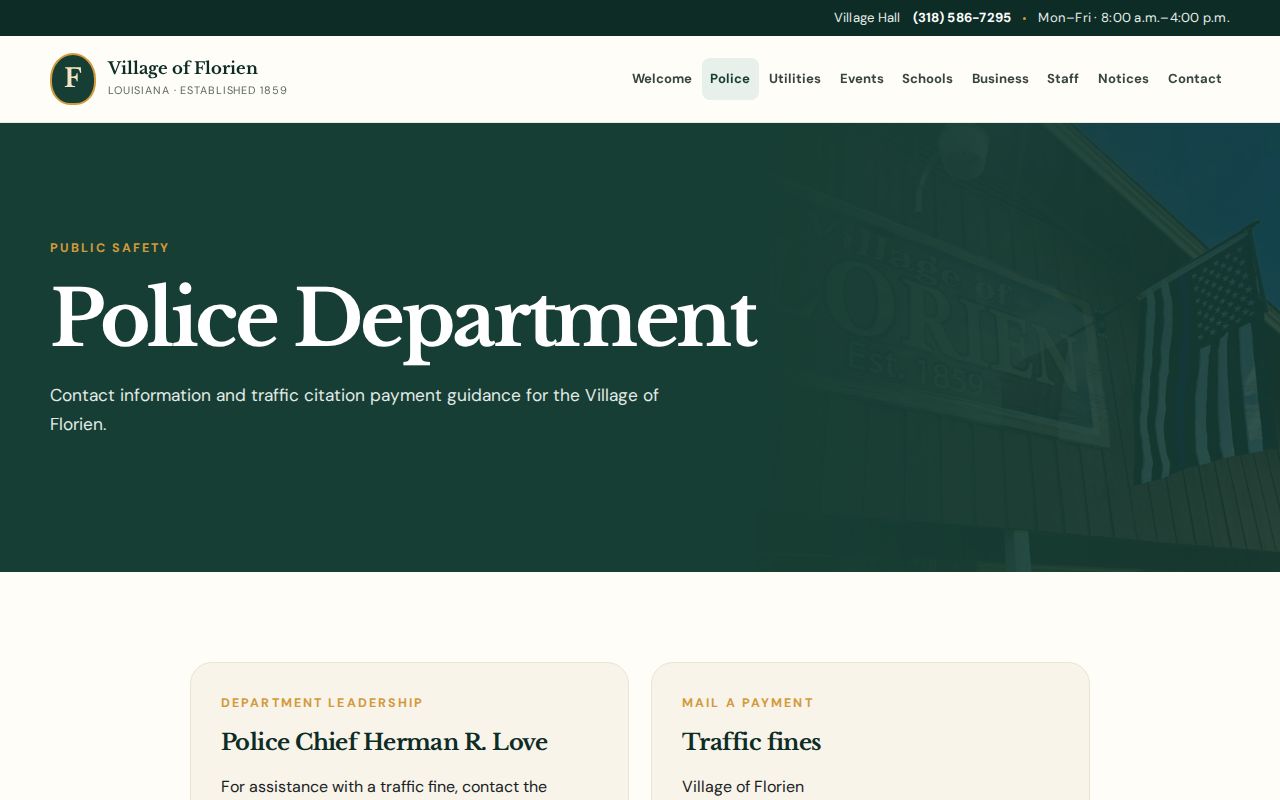Navigate to Events
Viewport: 1280px width, 800px height.
pyautogui.click(x=862, y=79)
